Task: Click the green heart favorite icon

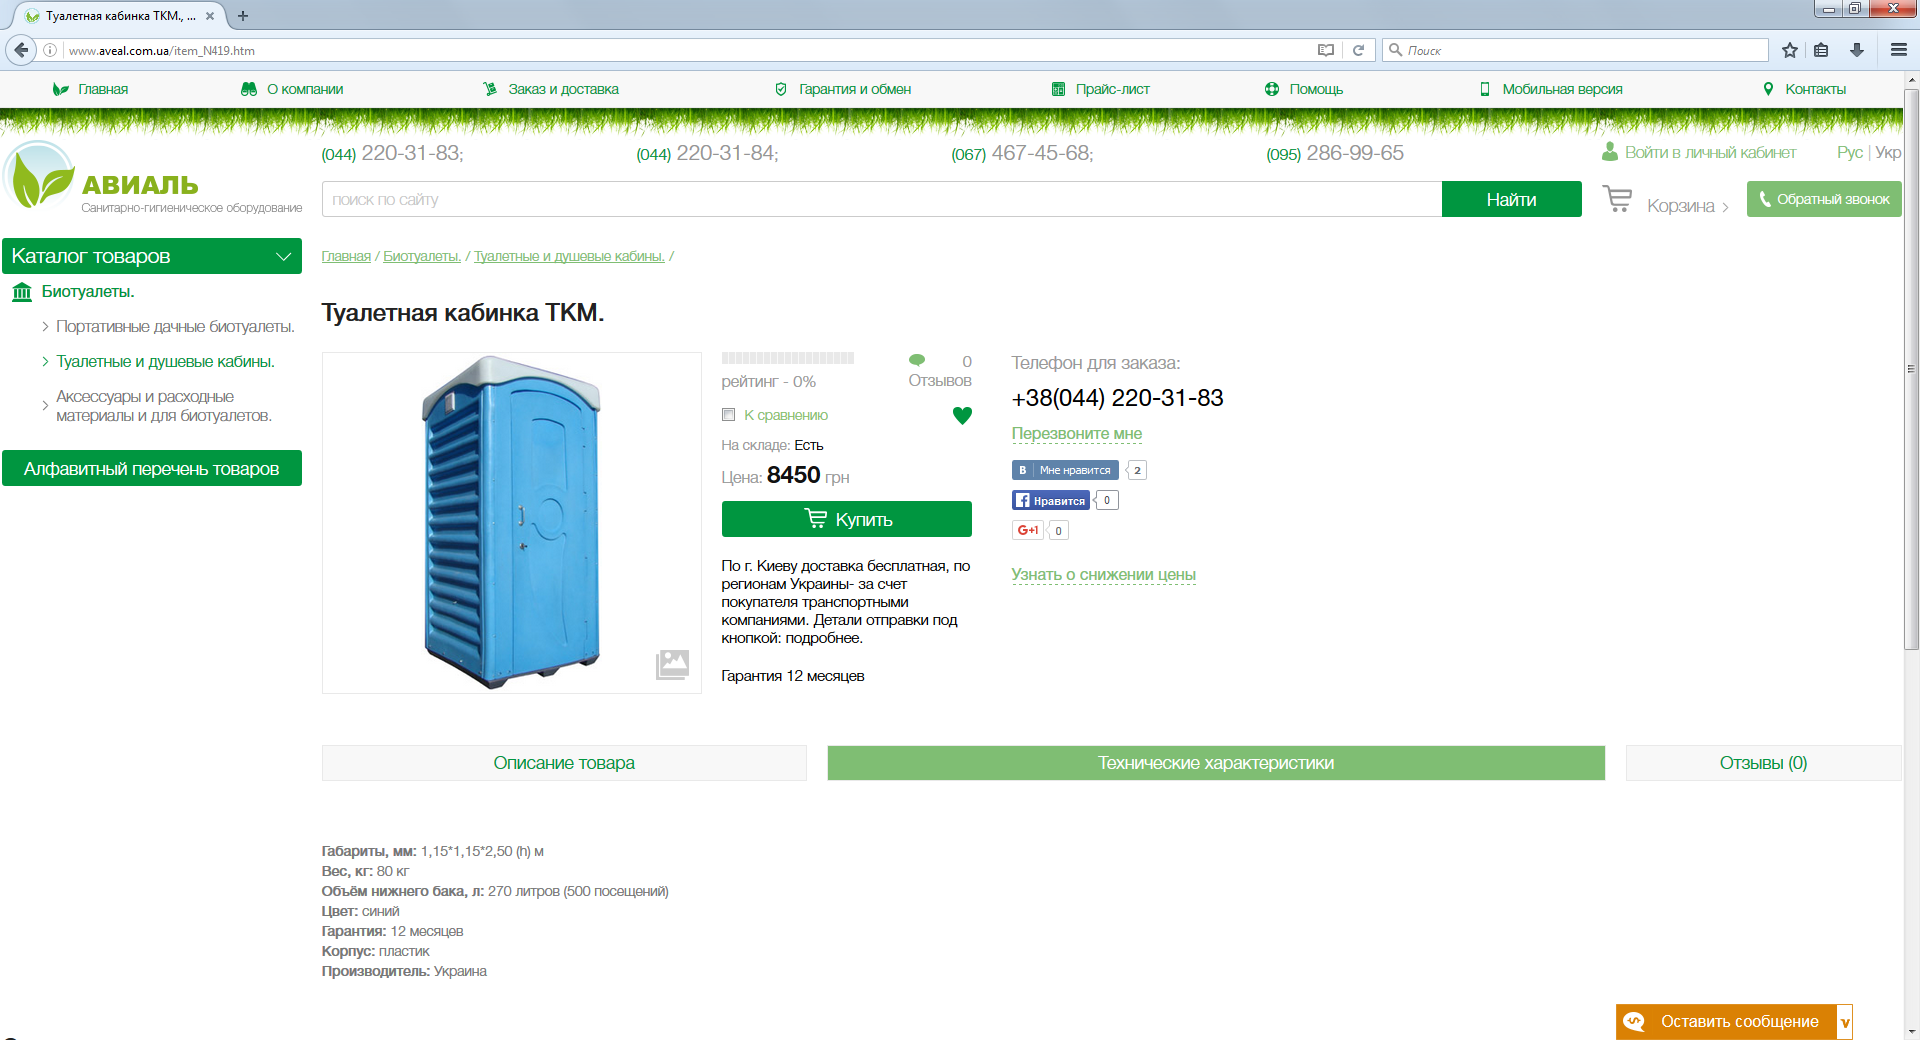Action: 962,416
